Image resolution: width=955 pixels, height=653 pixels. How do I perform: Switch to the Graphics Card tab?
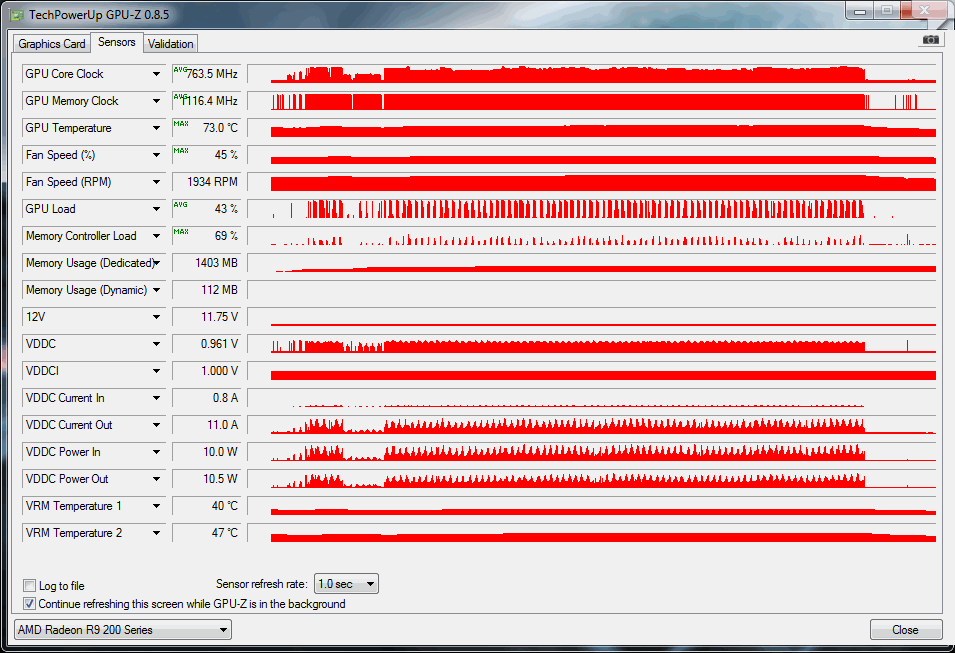52,44
